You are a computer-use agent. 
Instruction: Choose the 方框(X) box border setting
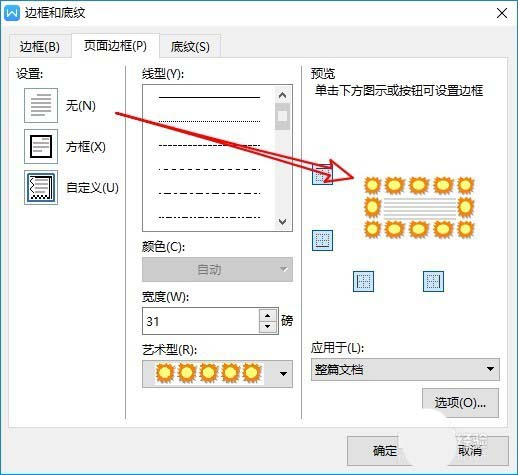point(41,146)
